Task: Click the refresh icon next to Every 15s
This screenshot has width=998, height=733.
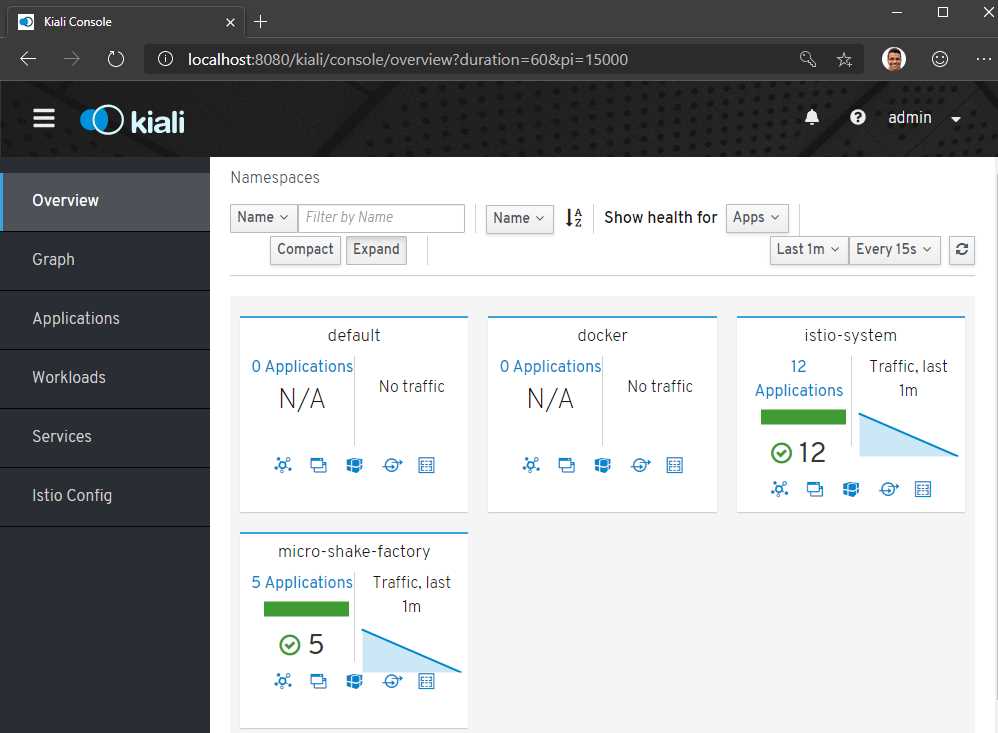Action: click(x=961, y=250)
